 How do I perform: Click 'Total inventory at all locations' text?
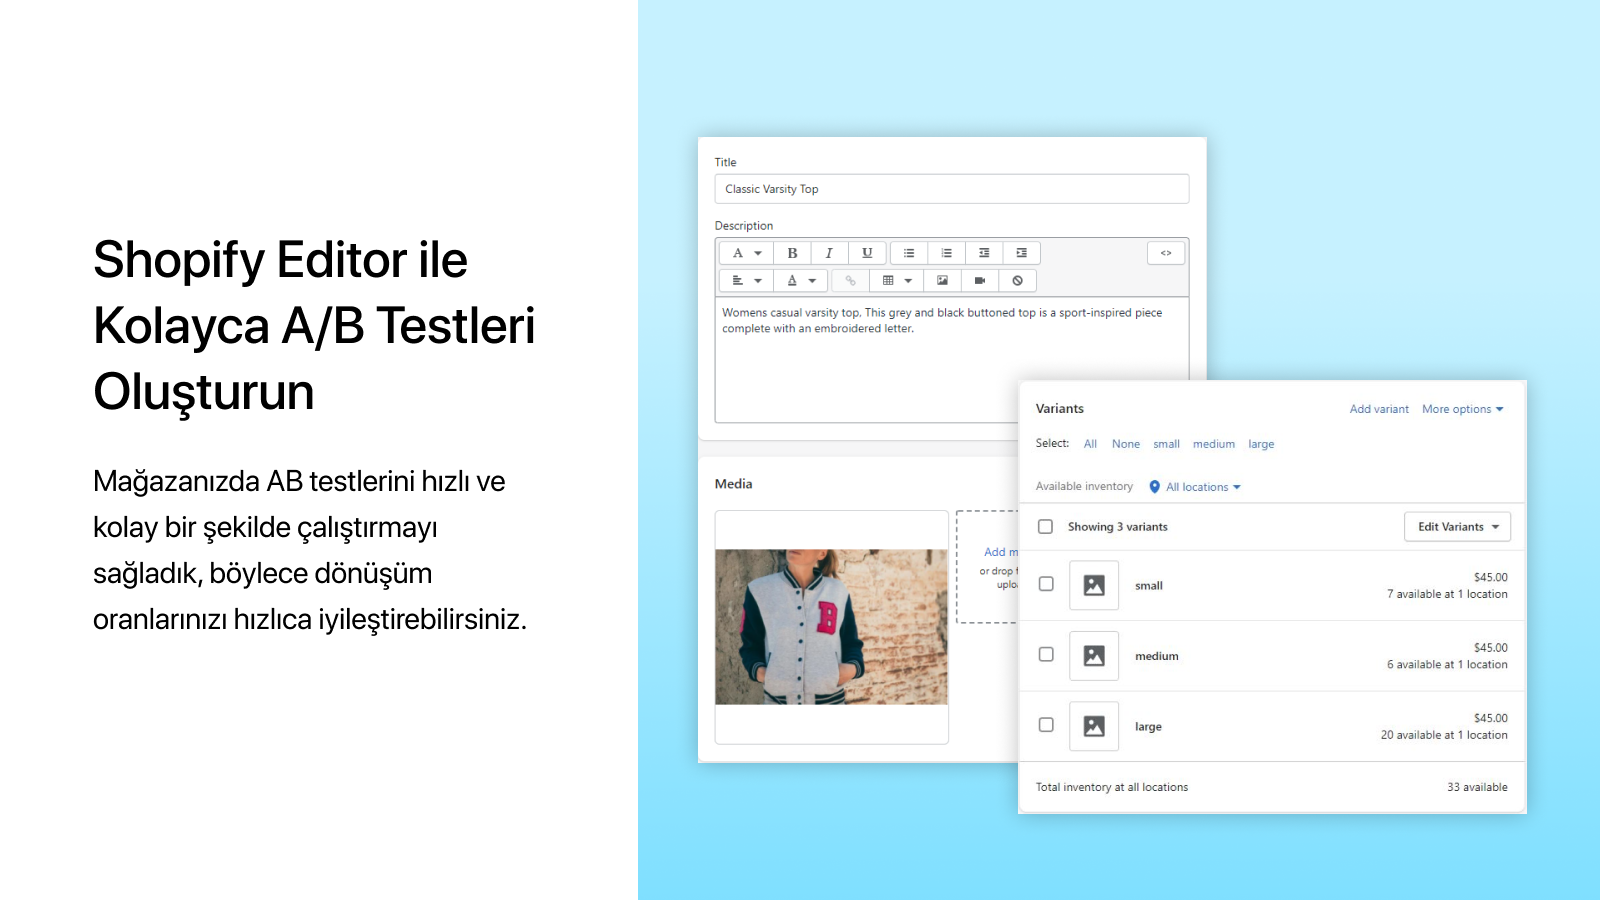[1112, 787]
